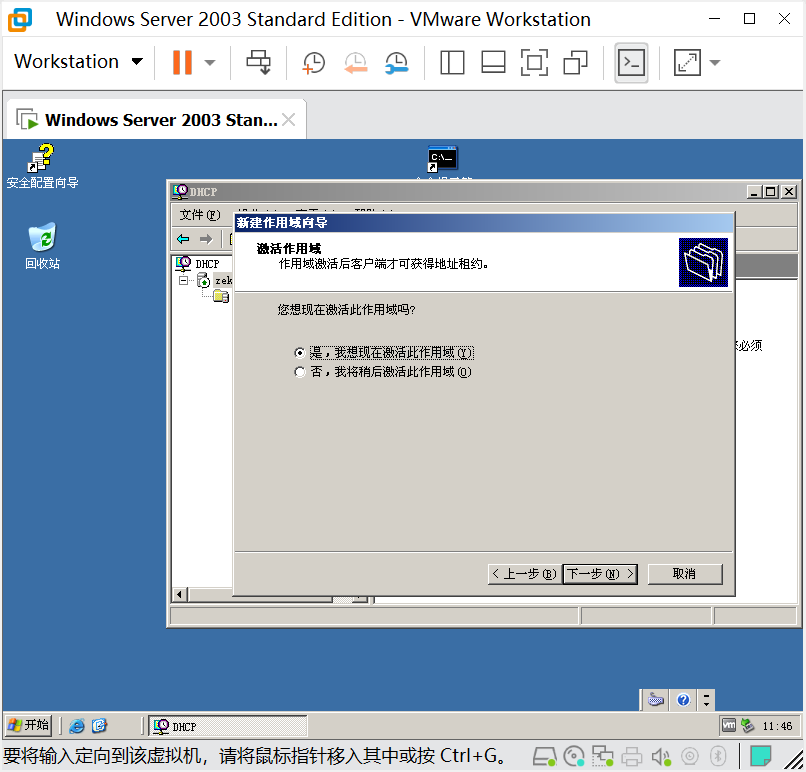Toggle the library sidebar view

click(x=452, y=63)
